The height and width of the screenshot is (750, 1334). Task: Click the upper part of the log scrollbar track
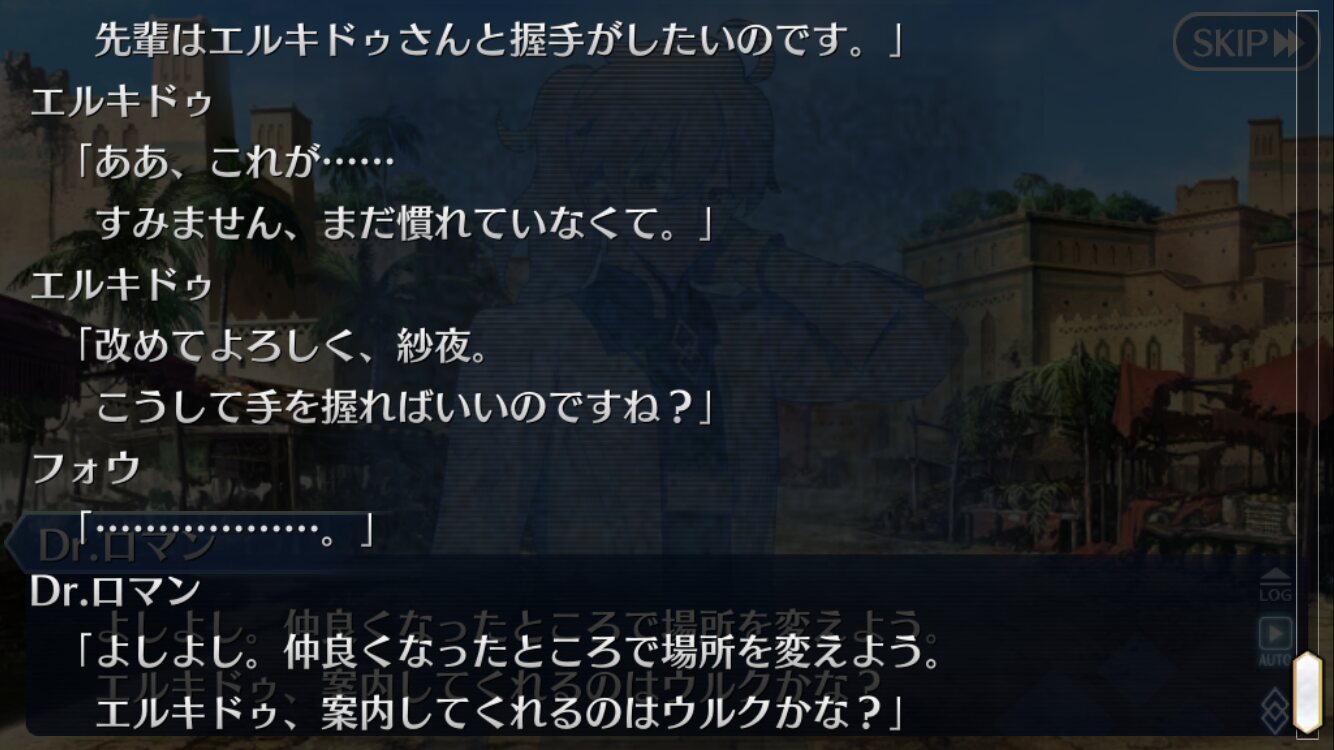coord(1307,200)
